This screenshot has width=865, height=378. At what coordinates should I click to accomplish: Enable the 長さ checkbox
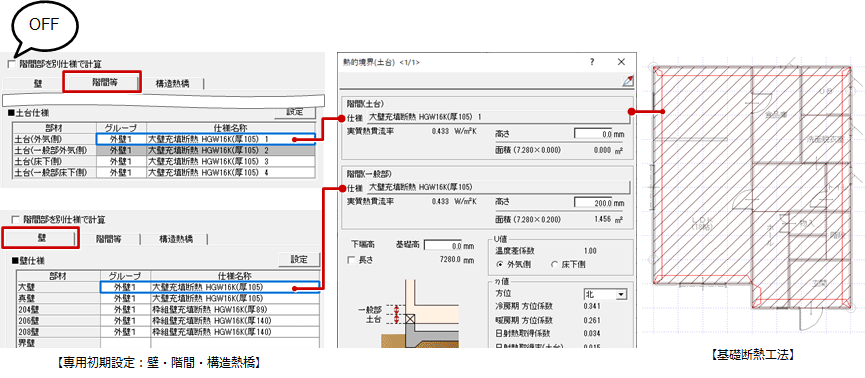(x=351, y=260)
